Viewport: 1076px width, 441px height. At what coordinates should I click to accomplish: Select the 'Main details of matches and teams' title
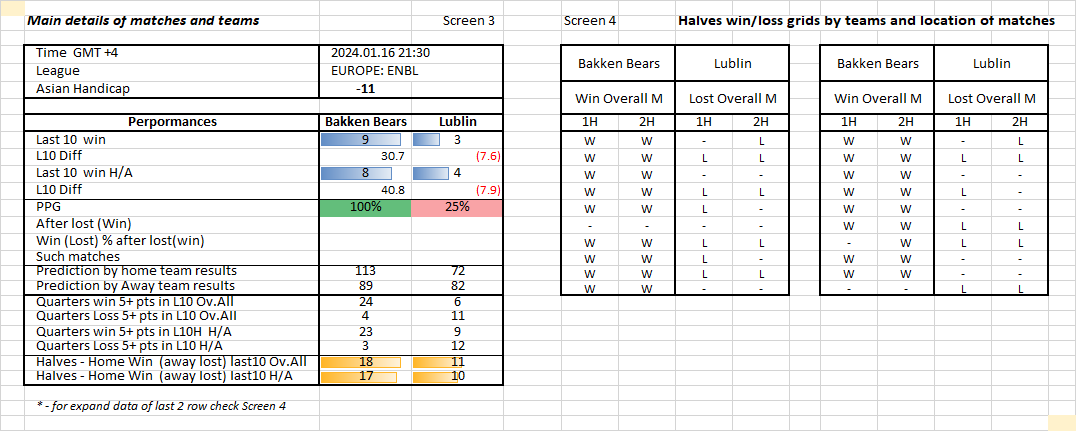[143, 20]
